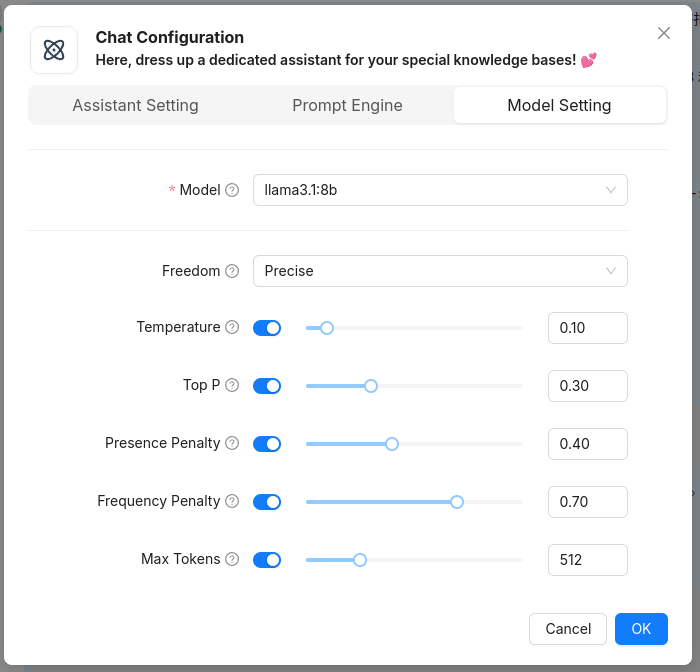700x672 pixels.
Task: Click the Top P help icon
Action: tap(232, 385)
